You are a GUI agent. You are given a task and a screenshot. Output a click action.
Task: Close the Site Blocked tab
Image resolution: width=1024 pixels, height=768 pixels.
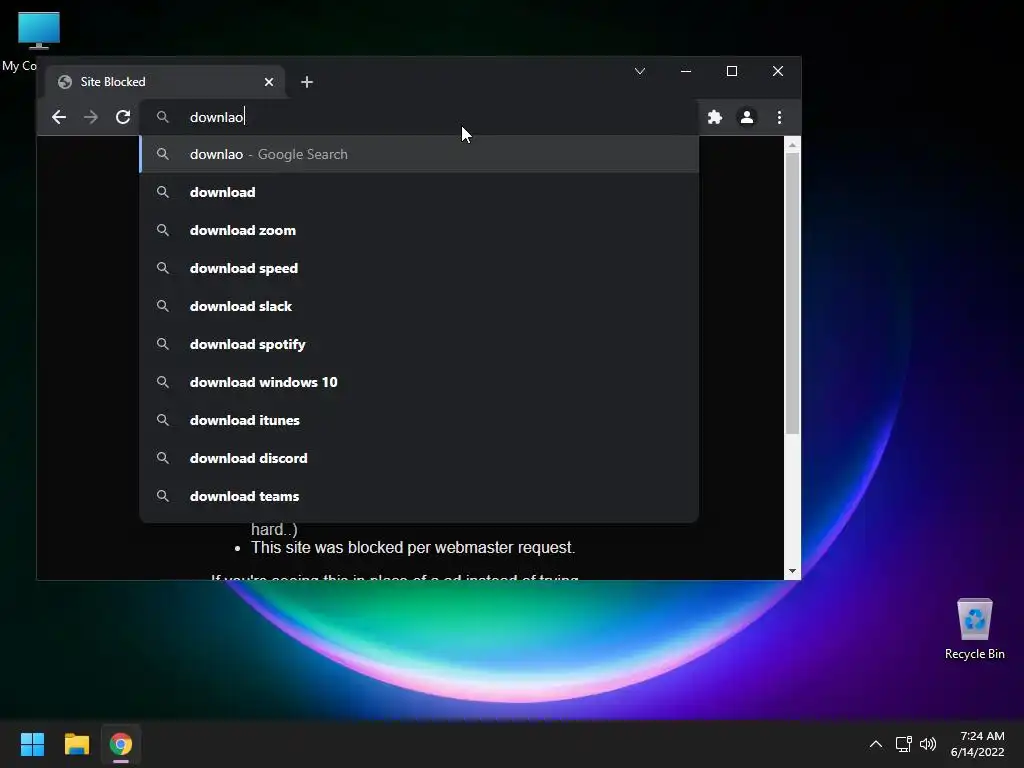[x=268, y=82]
